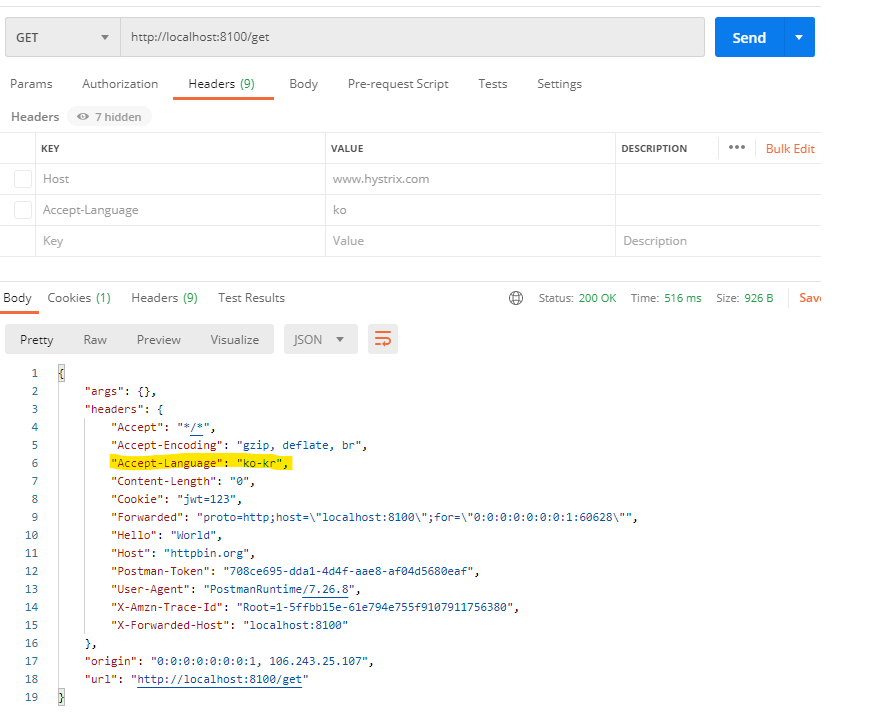The image size is (886, 718).
Task: Open the Test Results tab
Action: [x=251, y=298]
